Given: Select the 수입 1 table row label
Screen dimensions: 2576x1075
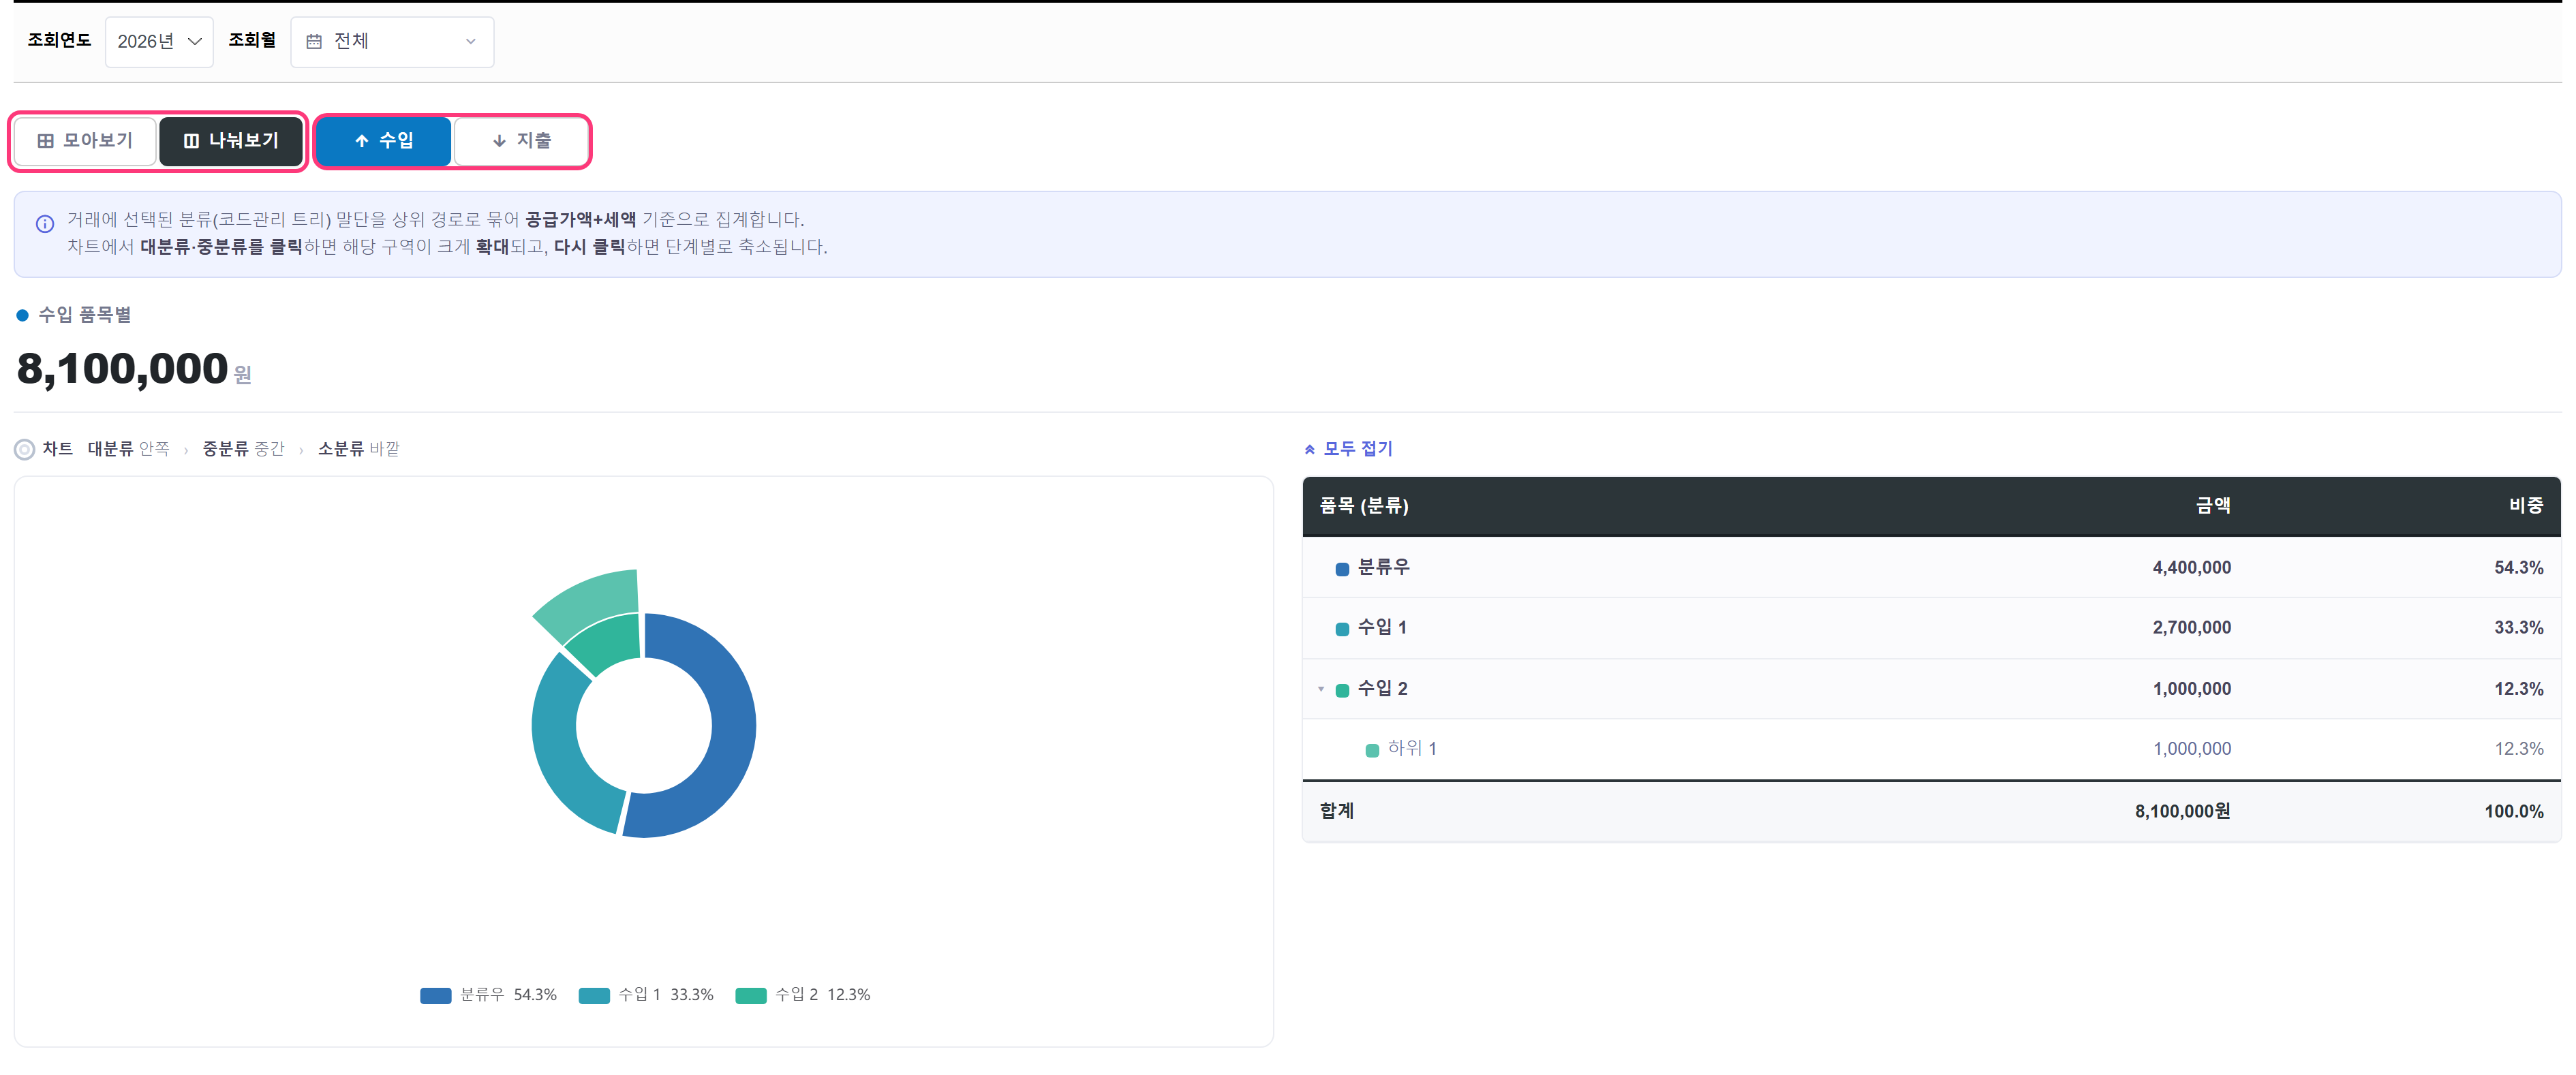Looking at the screenshot, I should pyautogui.click(x=1381, y=627).
